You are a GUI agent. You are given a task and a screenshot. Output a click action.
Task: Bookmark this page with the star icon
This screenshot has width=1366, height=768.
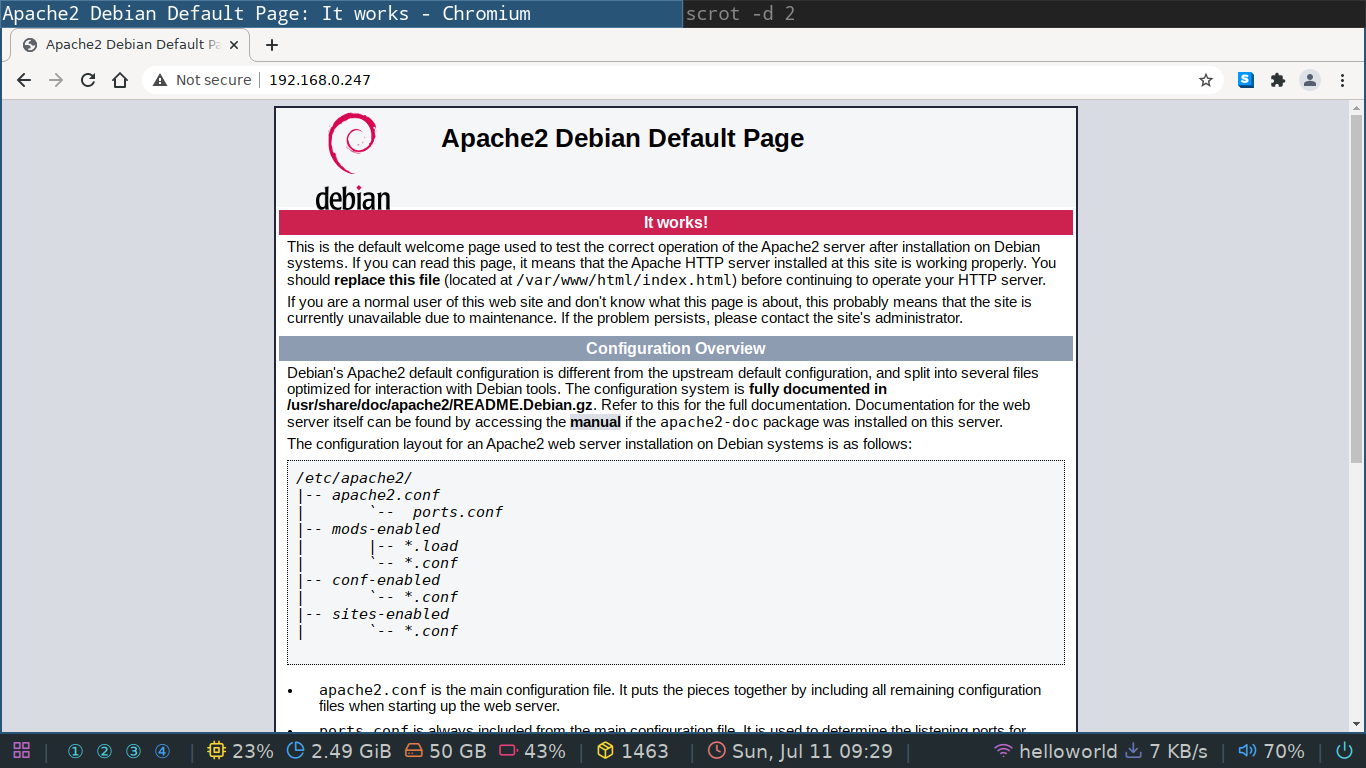[1206, 80]
